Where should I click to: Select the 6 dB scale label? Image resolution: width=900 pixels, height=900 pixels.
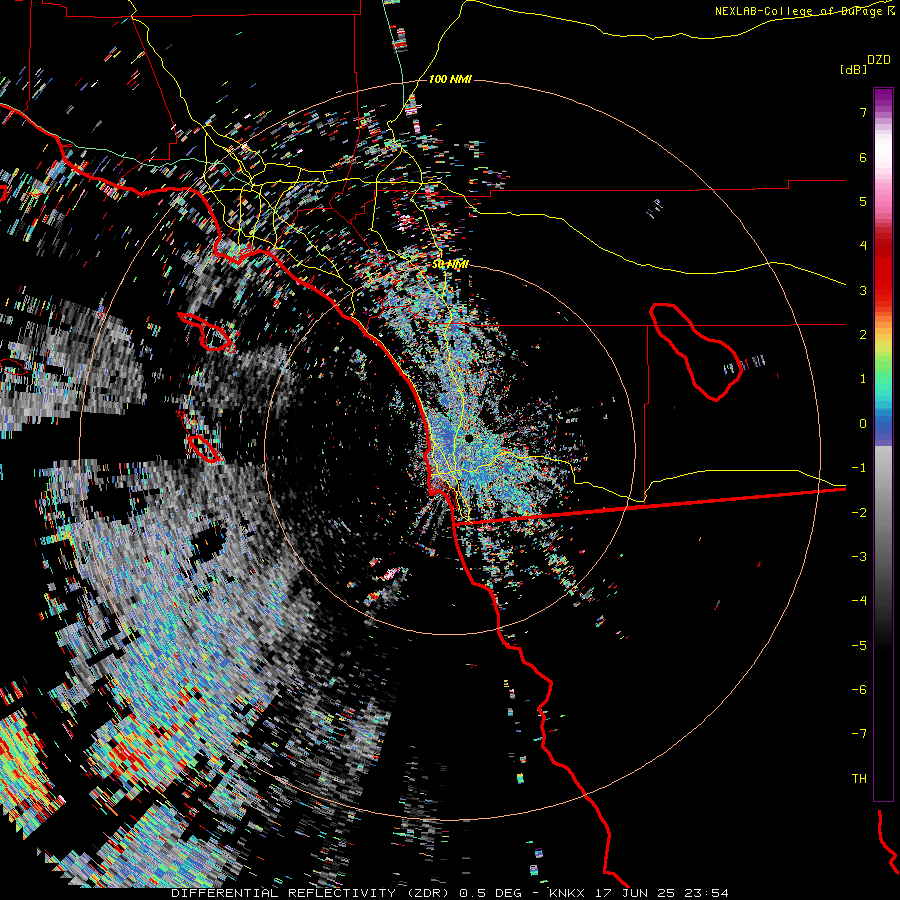coord(863,157)
